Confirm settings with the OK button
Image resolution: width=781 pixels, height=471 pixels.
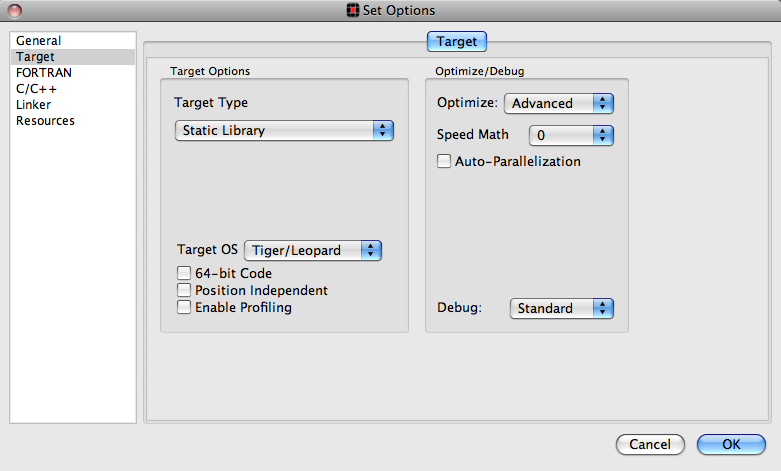click(731, 444)
